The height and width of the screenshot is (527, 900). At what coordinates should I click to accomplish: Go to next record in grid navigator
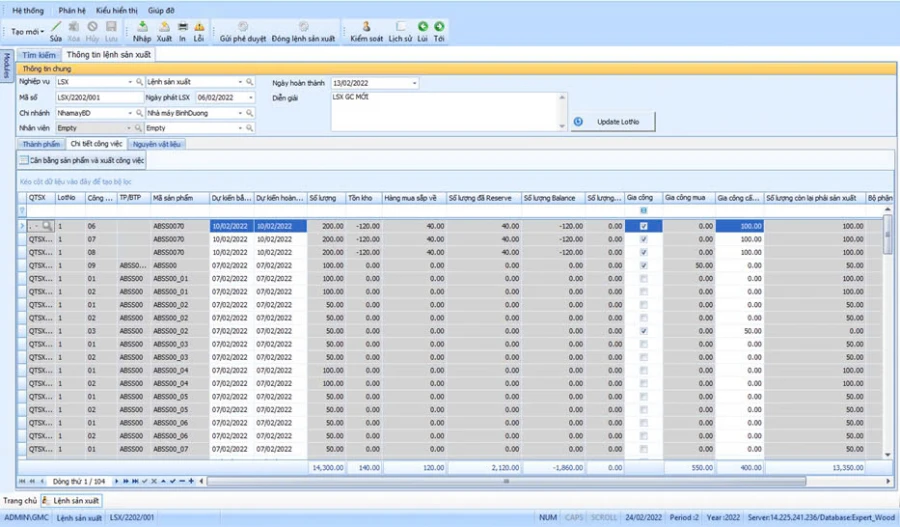(x=117, y=481)
